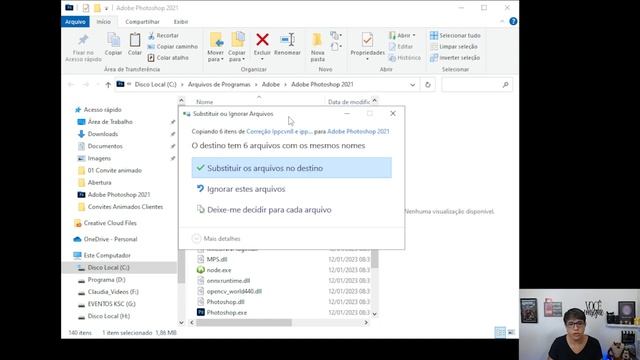640x360 pixels.
Task: Click the red Excluir X icon
Action: click(262, 40)
